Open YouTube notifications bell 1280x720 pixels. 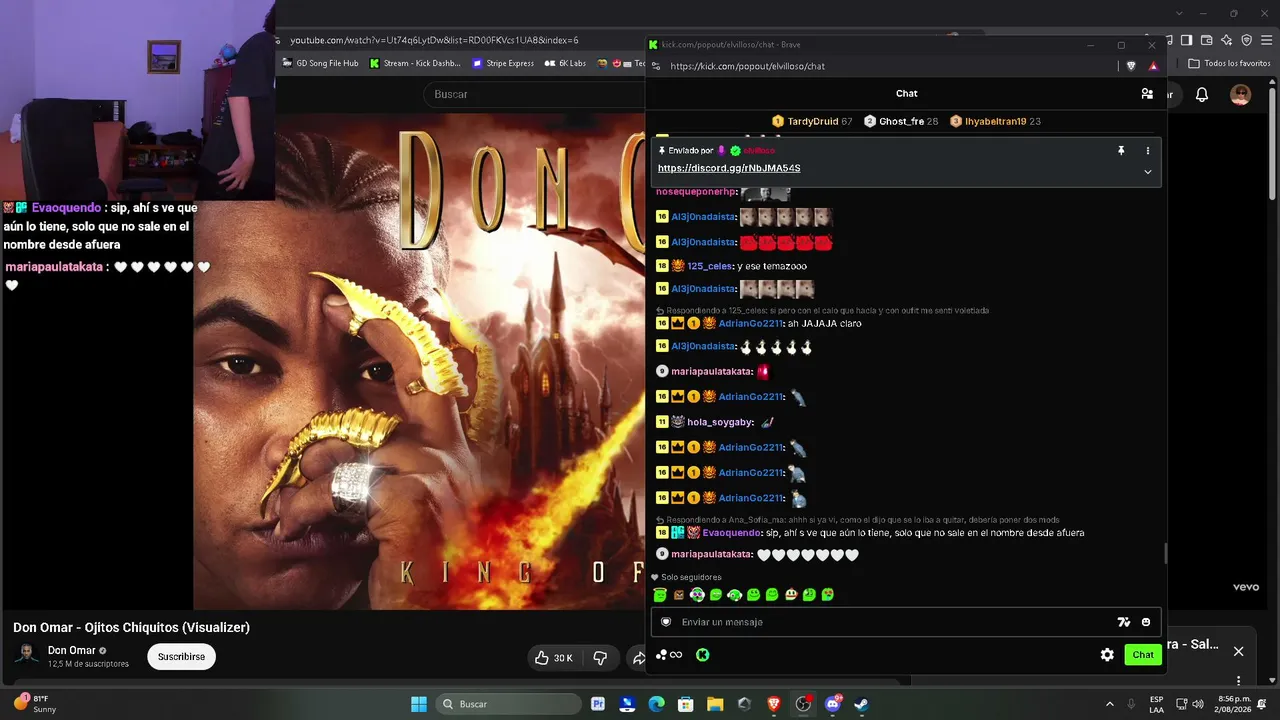(1202, 95)
